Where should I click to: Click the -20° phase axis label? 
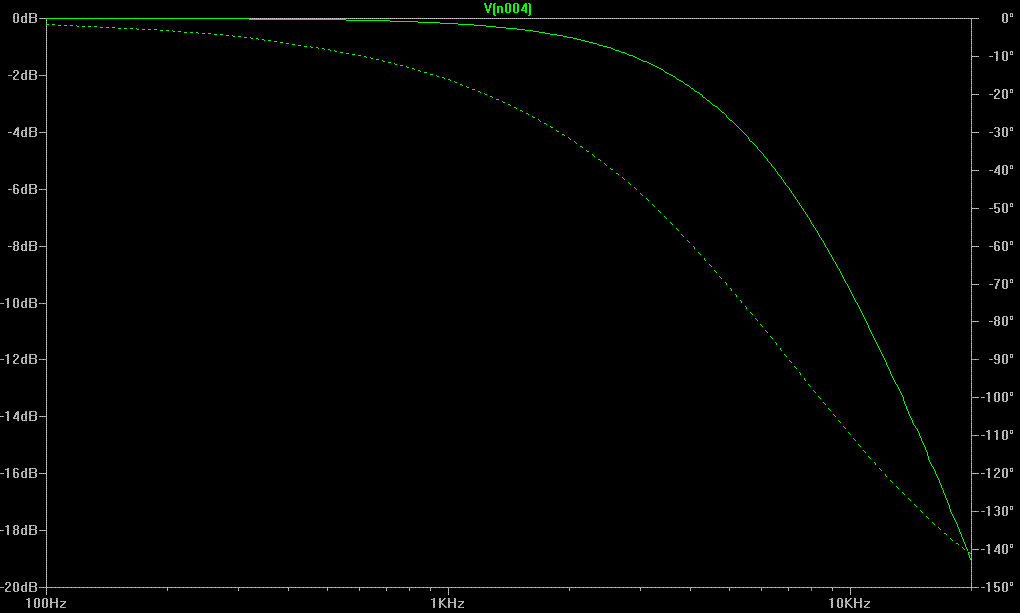tap(1000, 94)
